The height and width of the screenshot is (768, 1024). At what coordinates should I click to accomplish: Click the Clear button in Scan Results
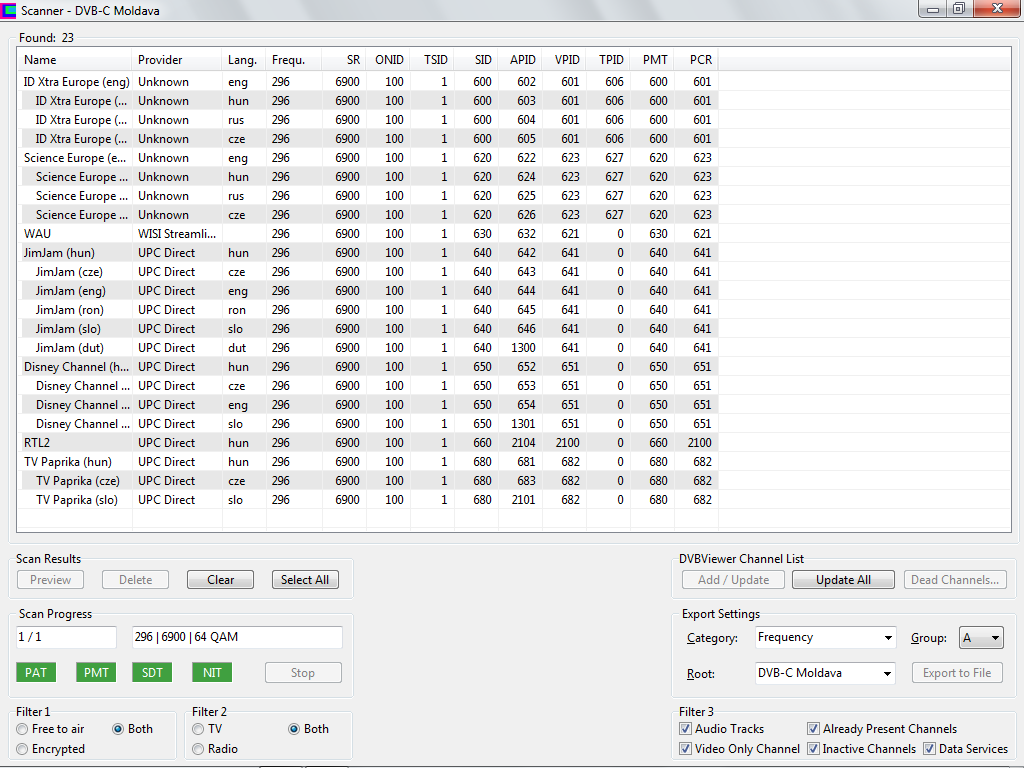pos(220,580)
